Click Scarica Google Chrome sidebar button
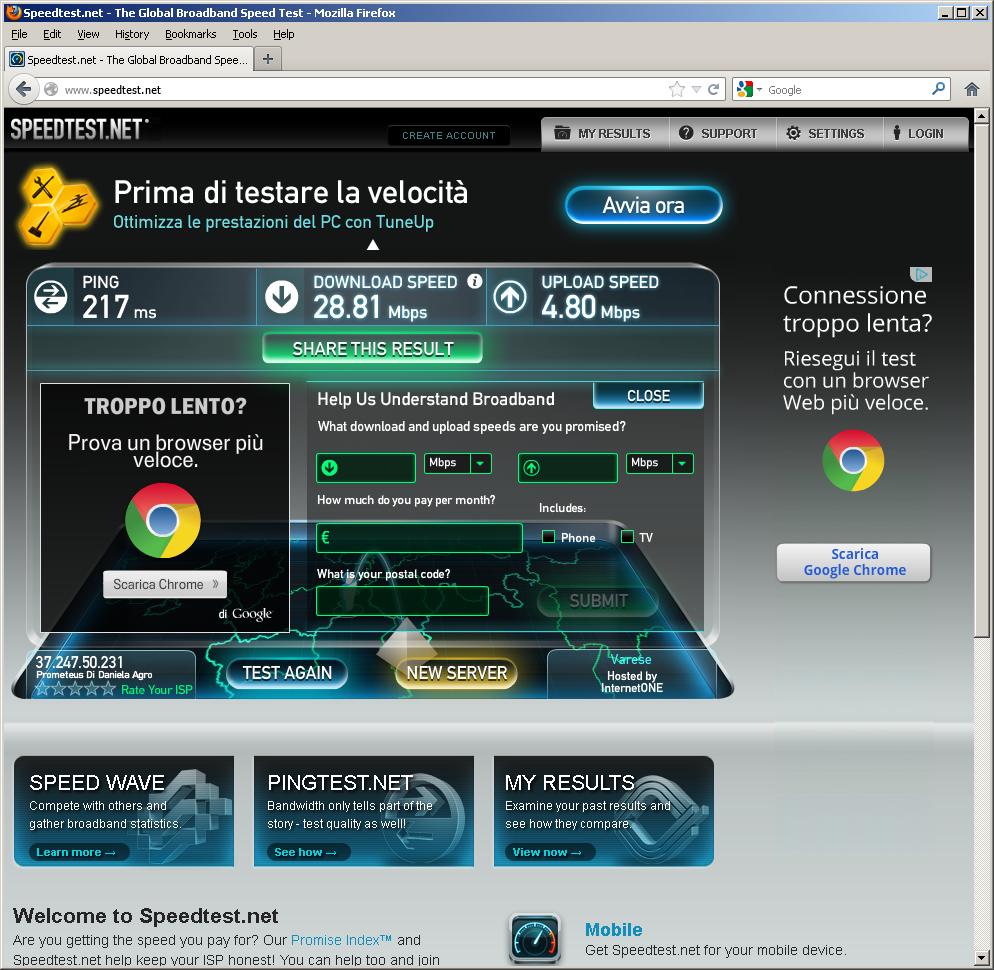The width and height of the screenshot is (994, 970). pos(853,562)
